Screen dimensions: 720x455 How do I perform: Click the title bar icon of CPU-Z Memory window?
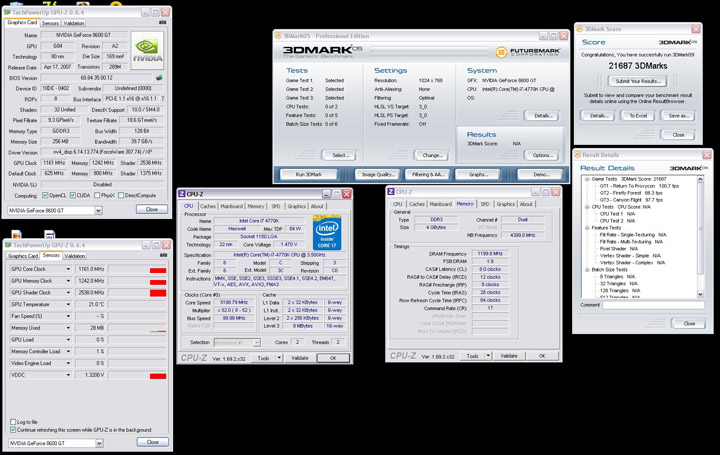(391, 191)
